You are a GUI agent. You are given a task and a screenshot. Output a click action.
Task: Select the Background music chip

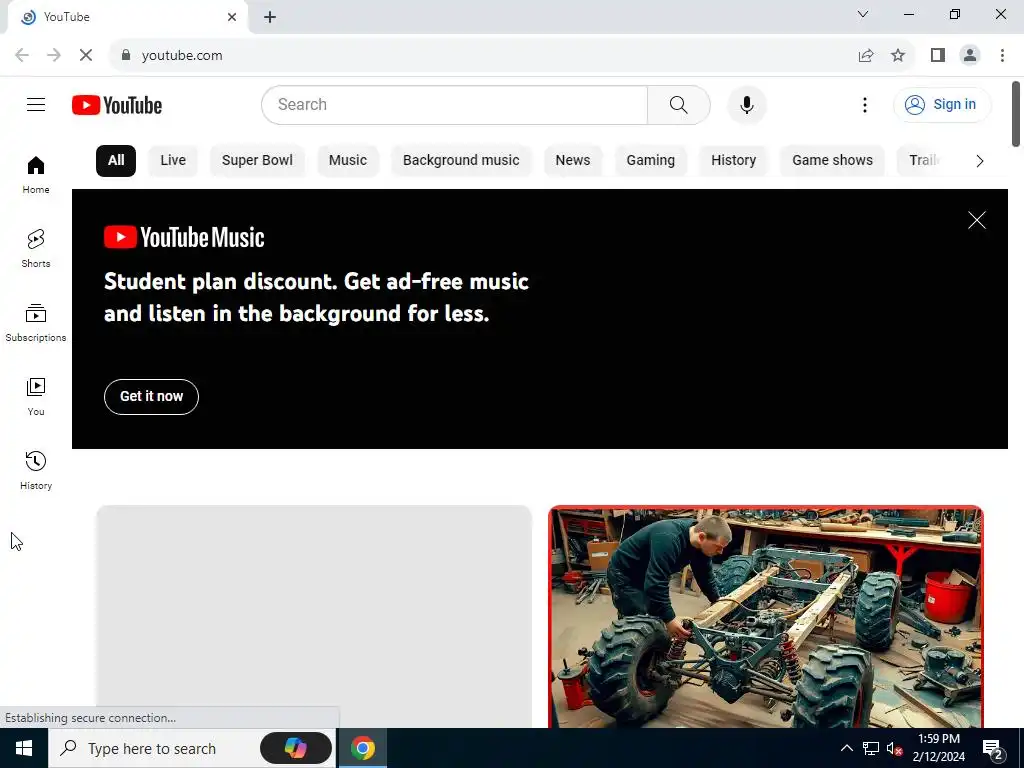(x=461, y=161)
